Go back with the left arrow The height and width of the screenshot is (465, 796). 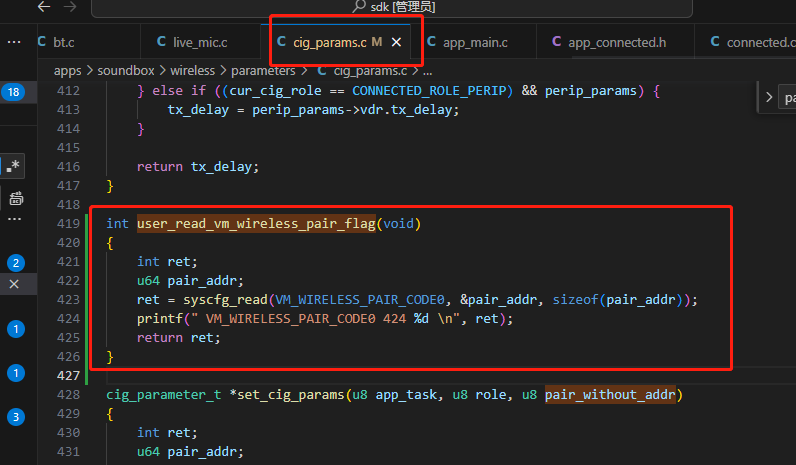pos(44,7)
